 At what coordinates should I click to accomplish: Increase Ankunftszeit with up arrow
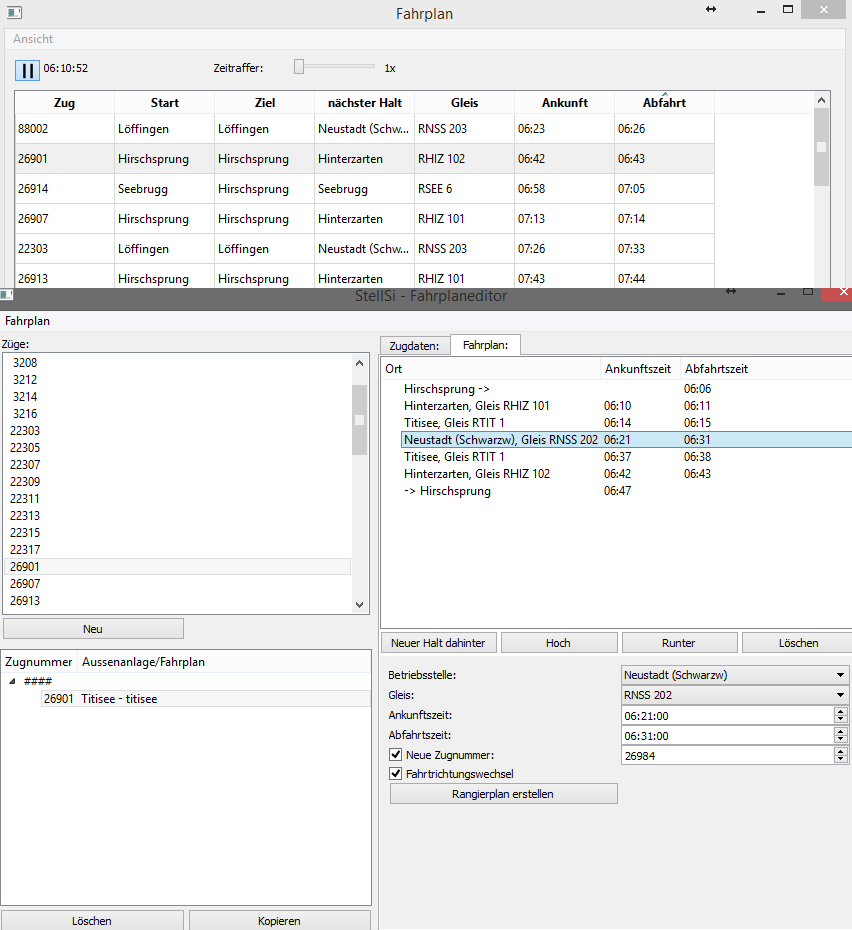click(x=840, y=711)
